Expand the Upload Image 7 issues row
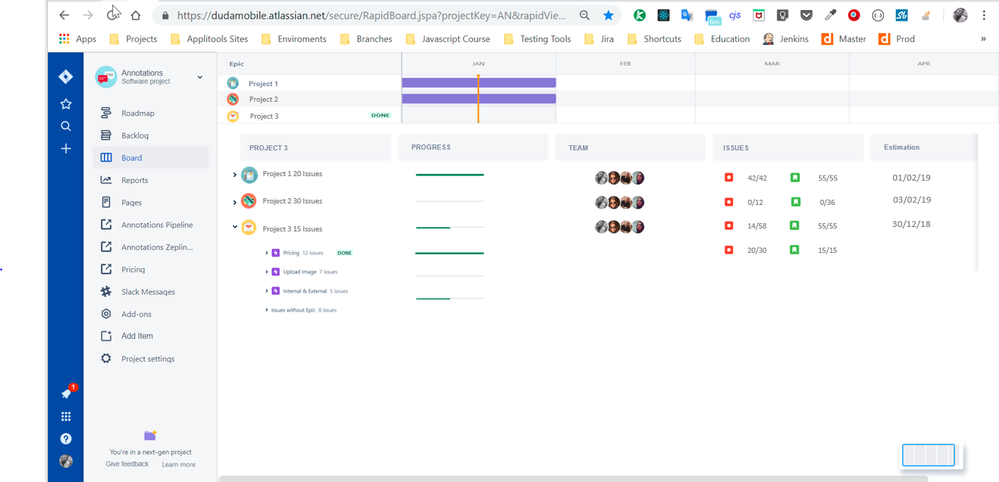The image size is (999, 482). click(266, 272)
